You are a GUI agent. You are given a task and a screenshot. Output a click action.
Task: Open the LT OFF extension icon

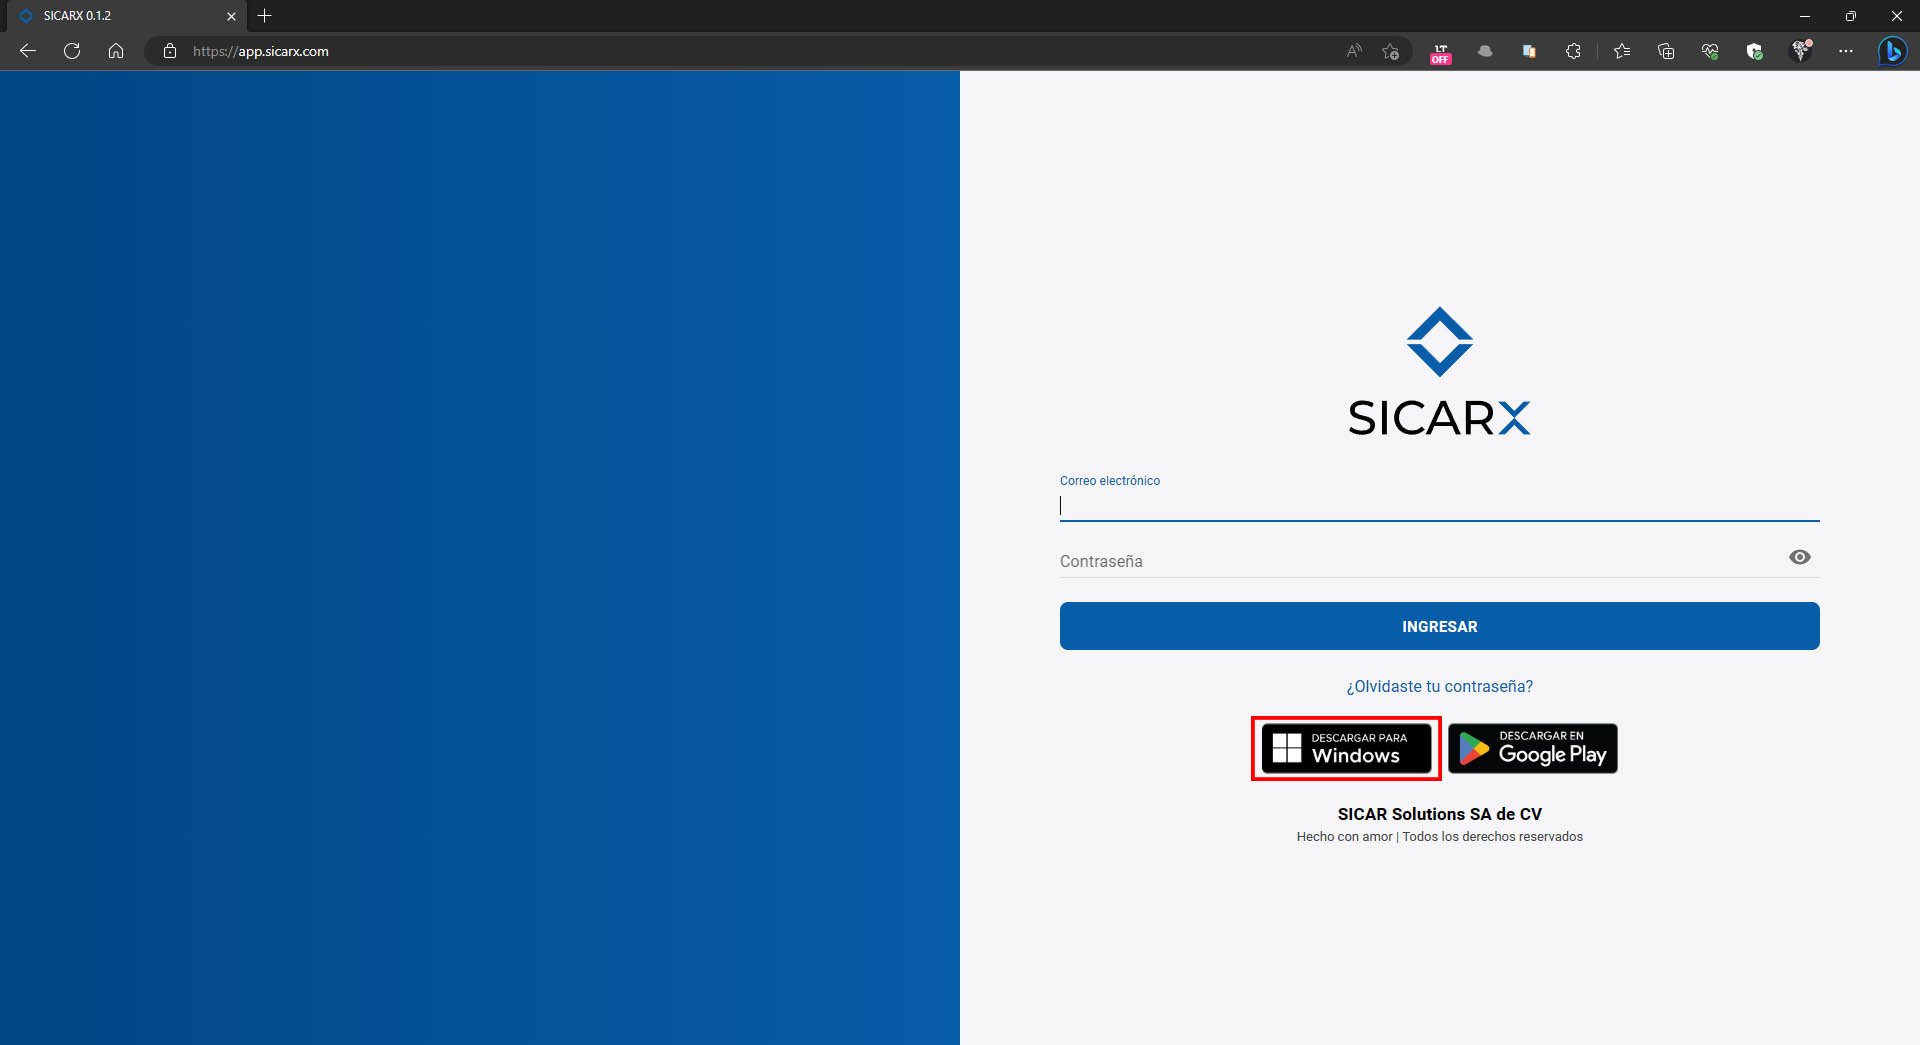pos(1440,53)
